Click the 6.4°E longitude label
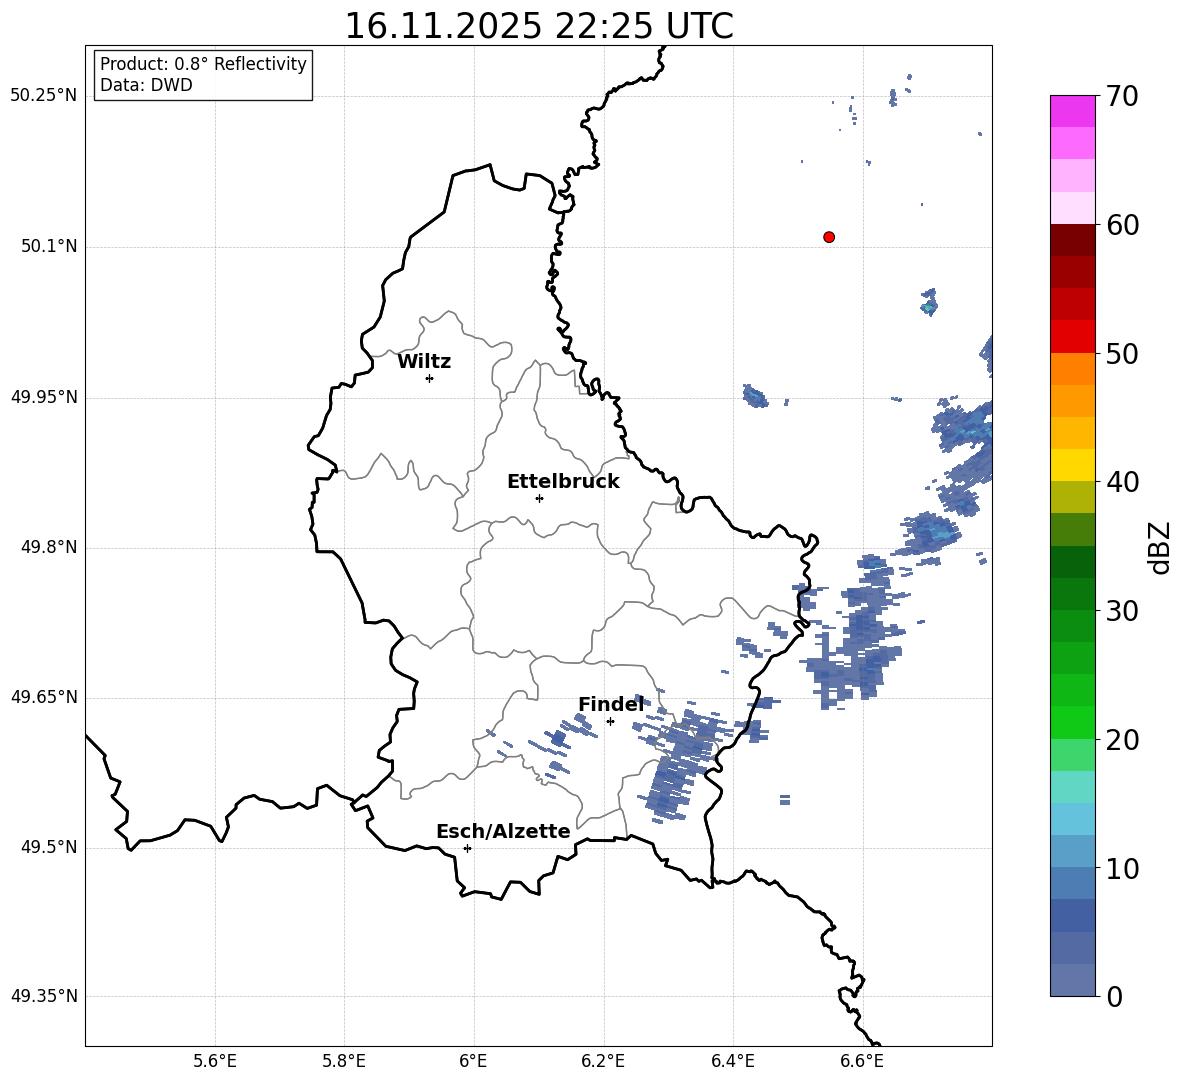 732,1061
